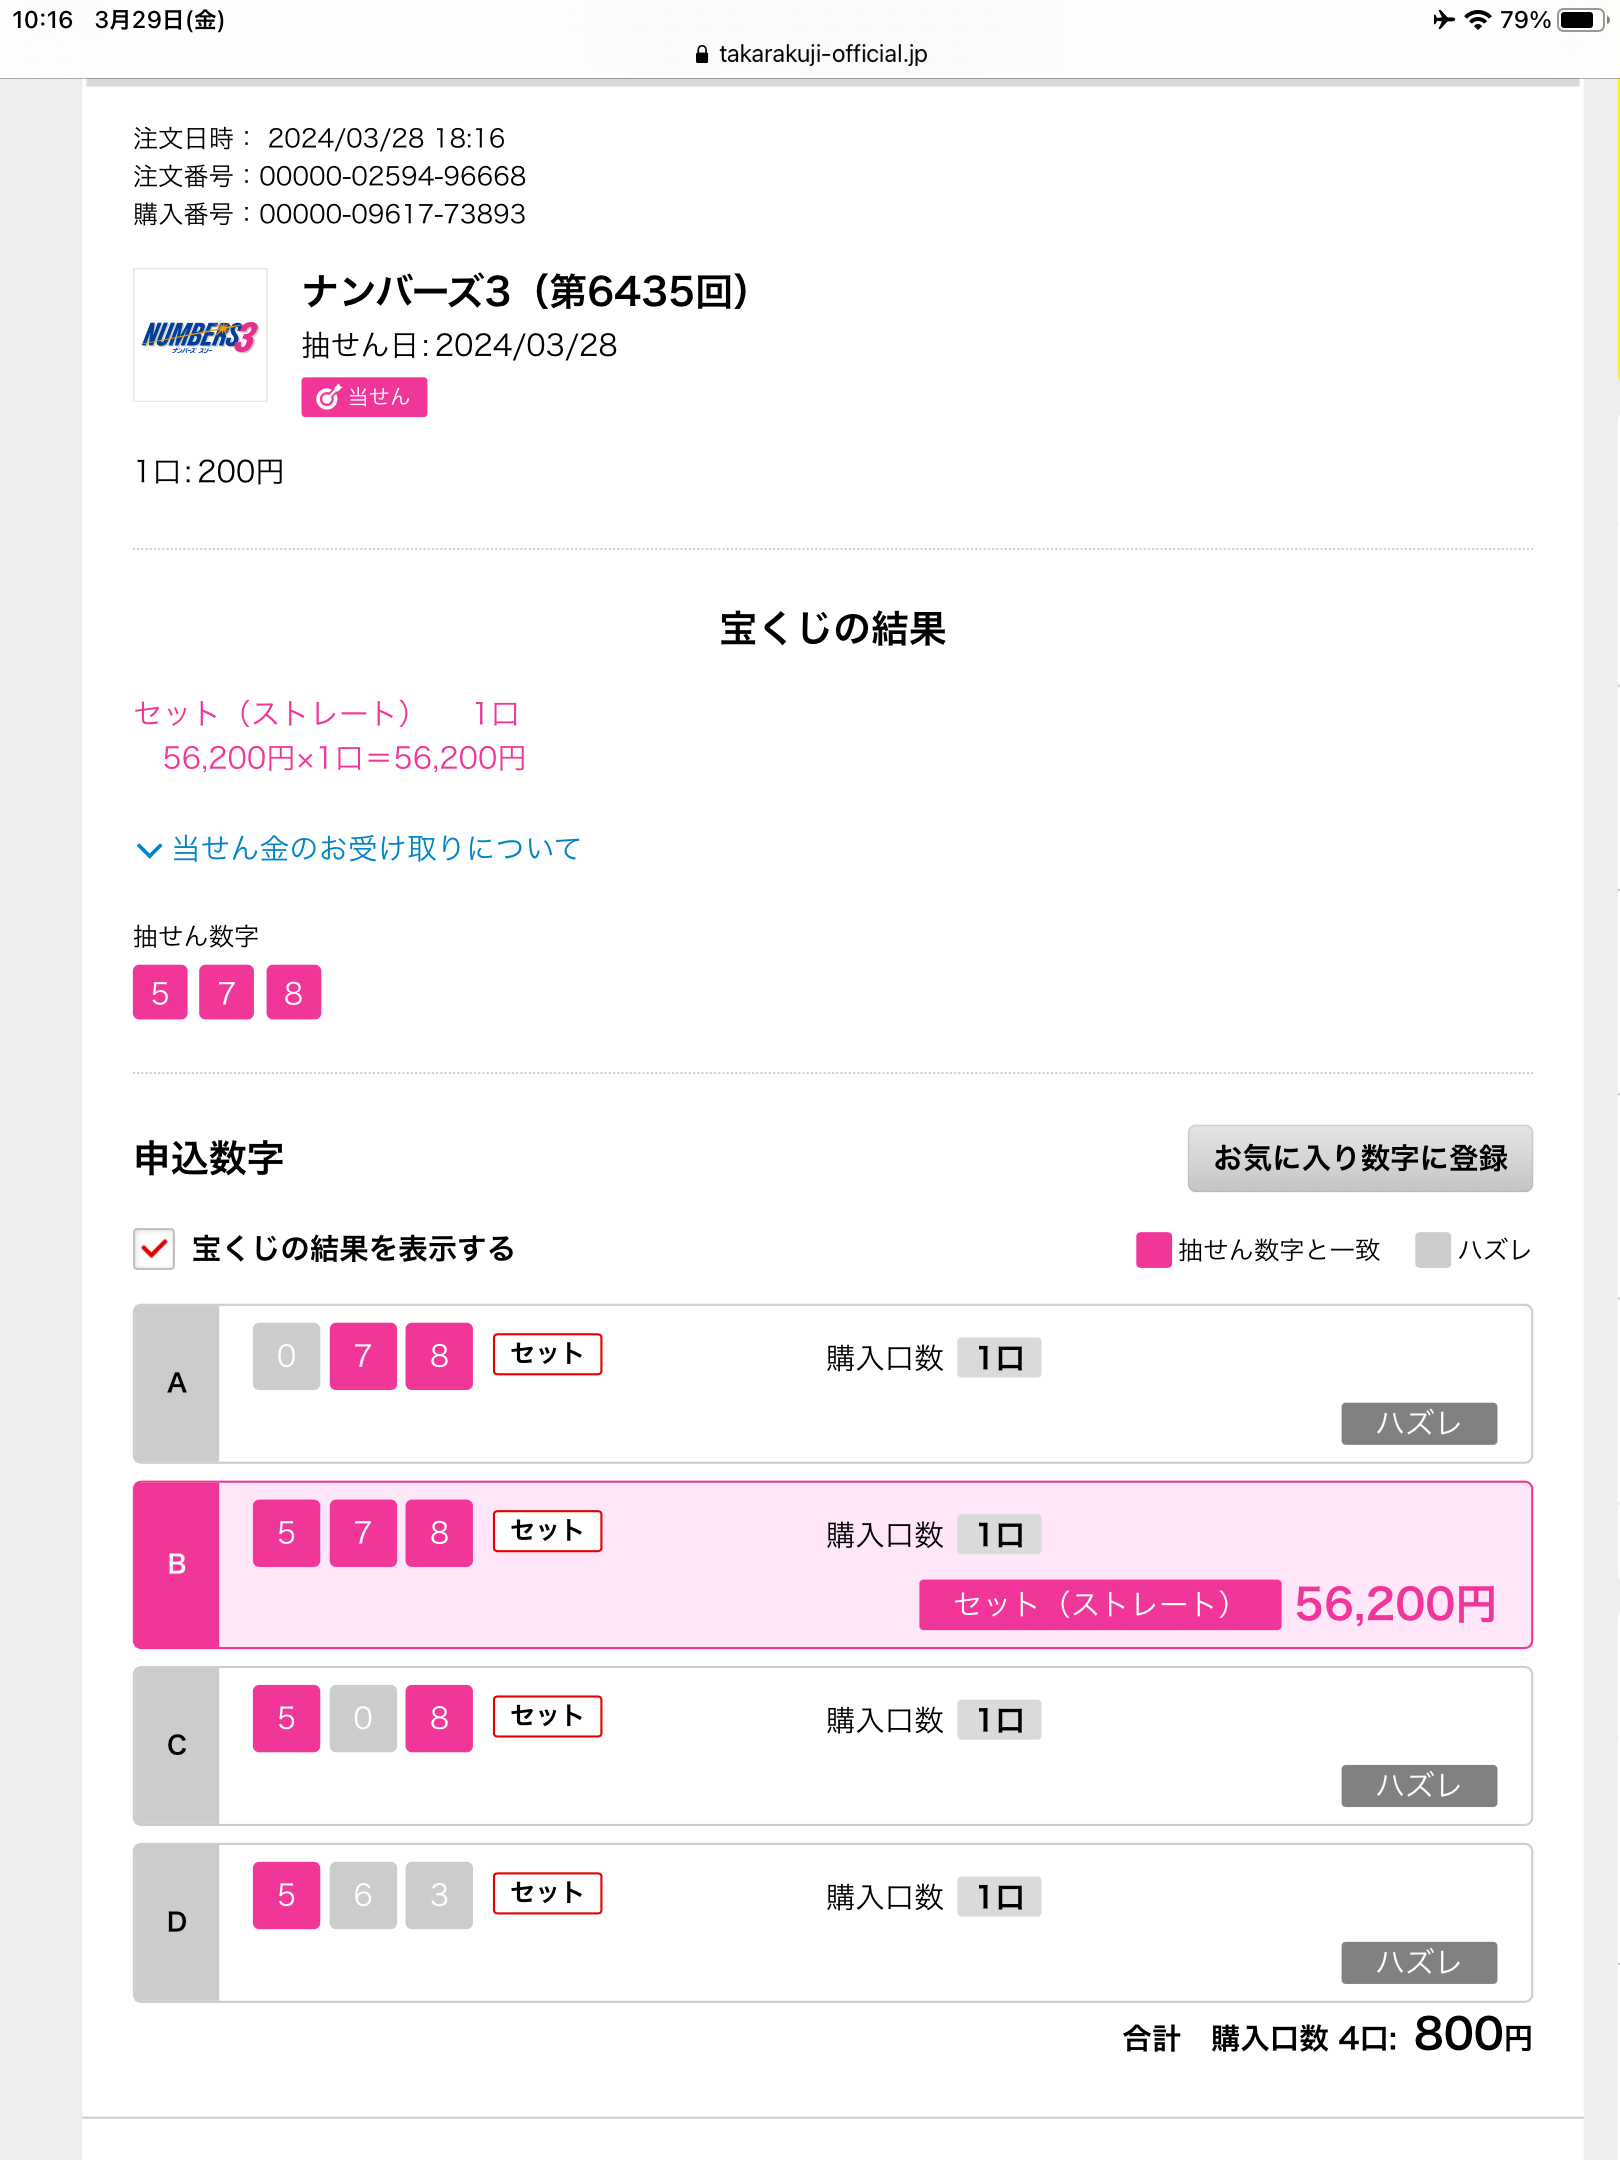Select winning row B label
The width and height of the screenshot is (1620, 2160).
[x=177, y=1565]
